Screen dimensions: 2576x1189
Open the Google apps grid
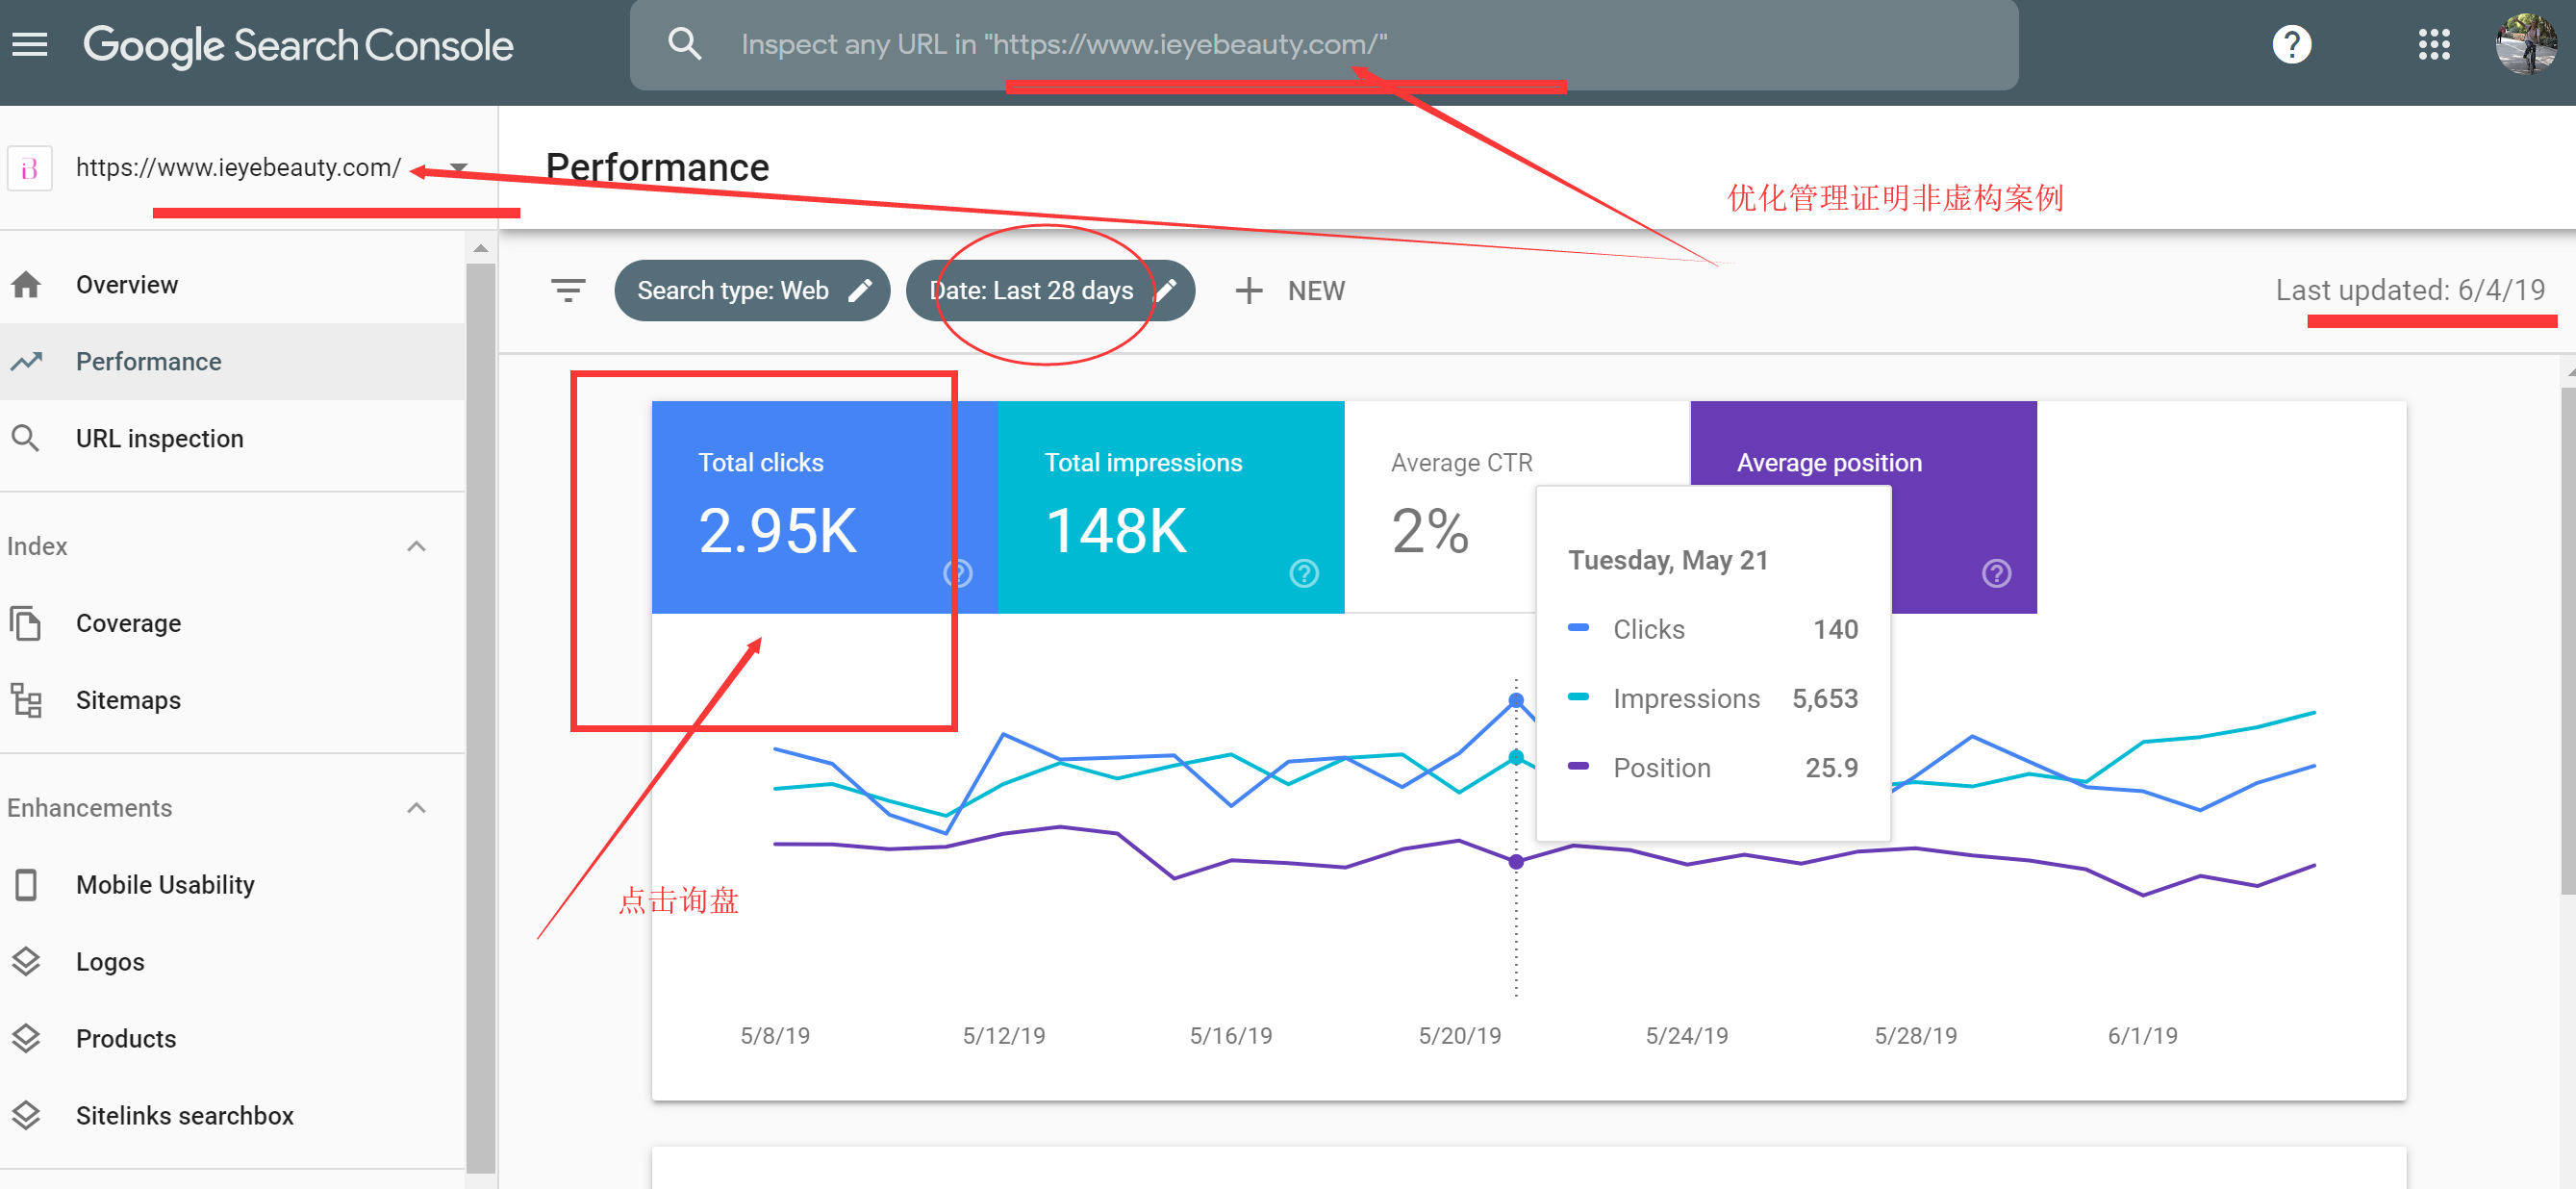2433,44
